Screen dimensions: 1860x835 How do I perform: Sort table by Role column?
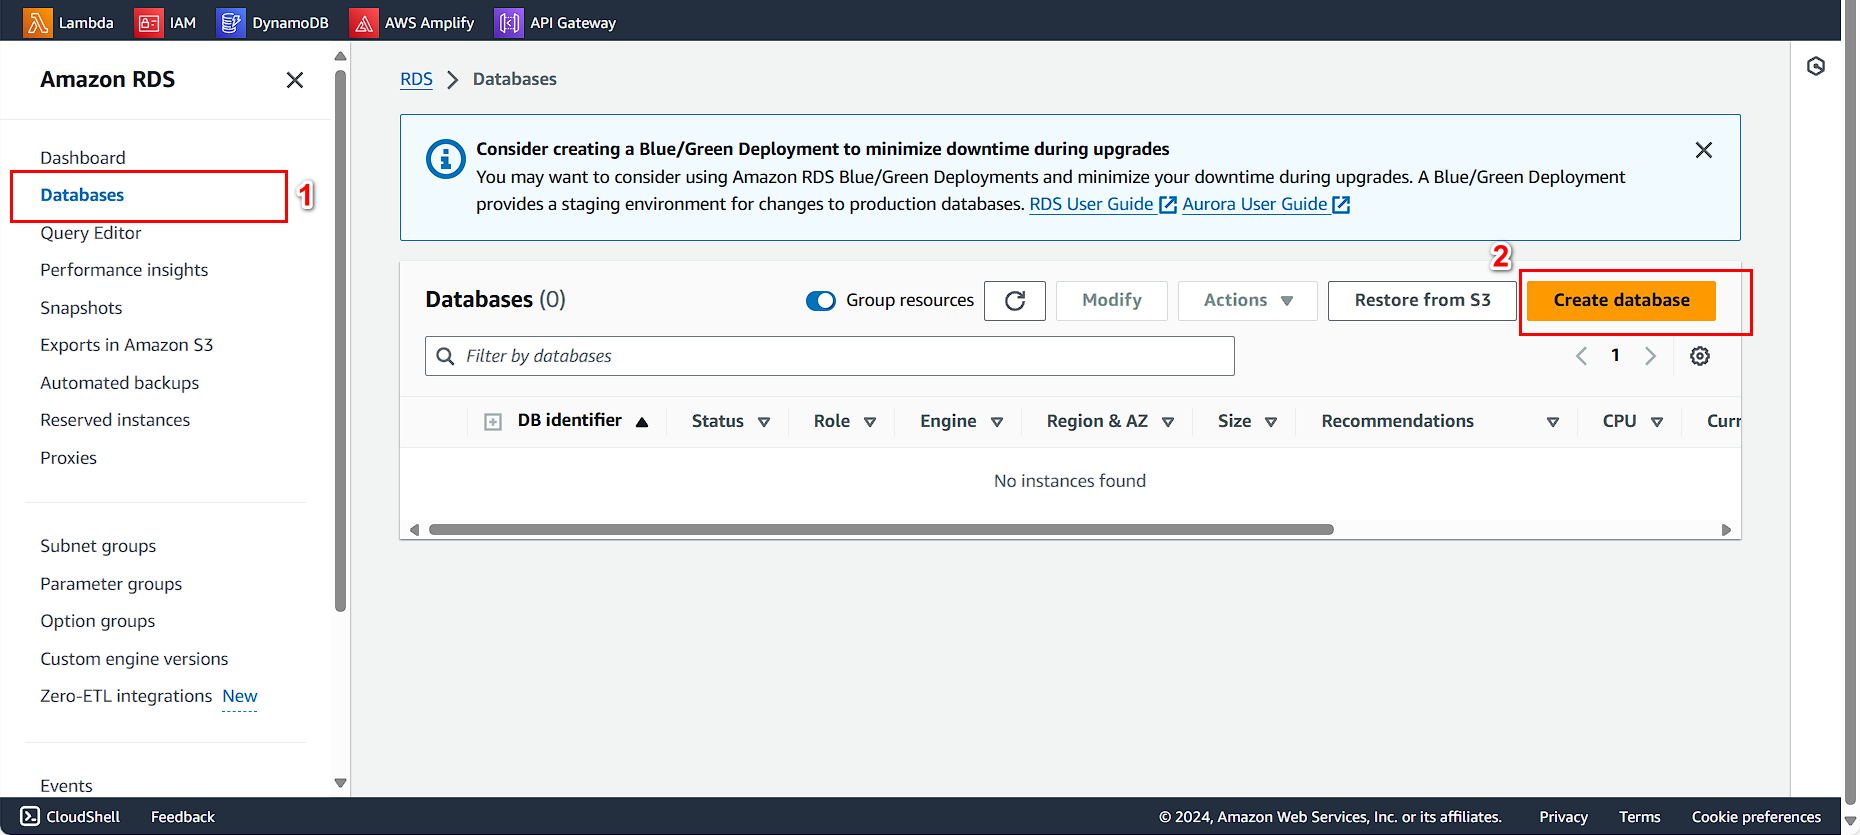870,422
